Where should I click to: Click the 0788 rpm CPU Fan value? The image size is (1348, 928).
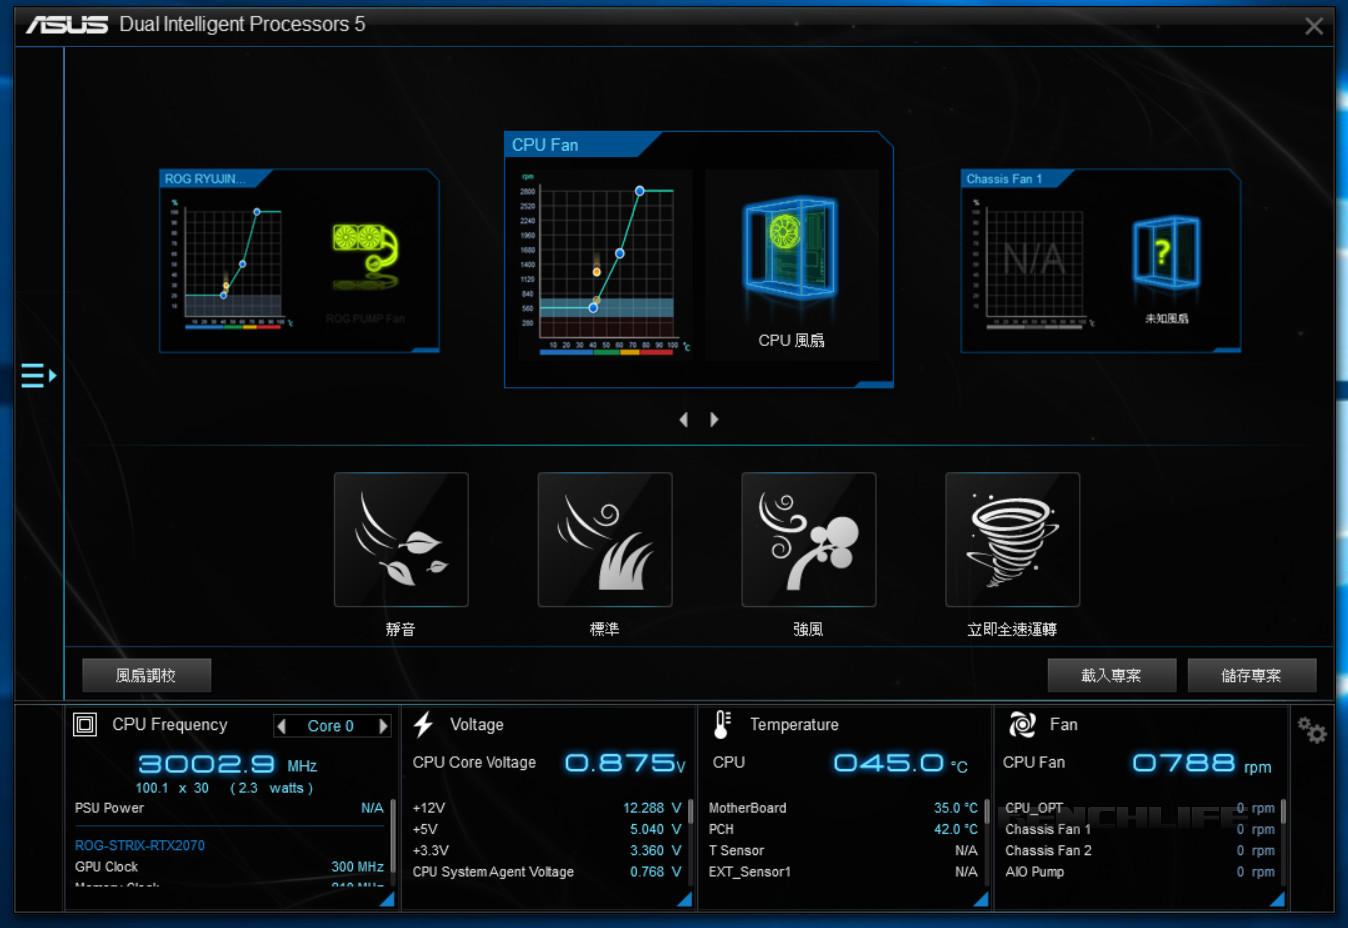[1201, 764]
